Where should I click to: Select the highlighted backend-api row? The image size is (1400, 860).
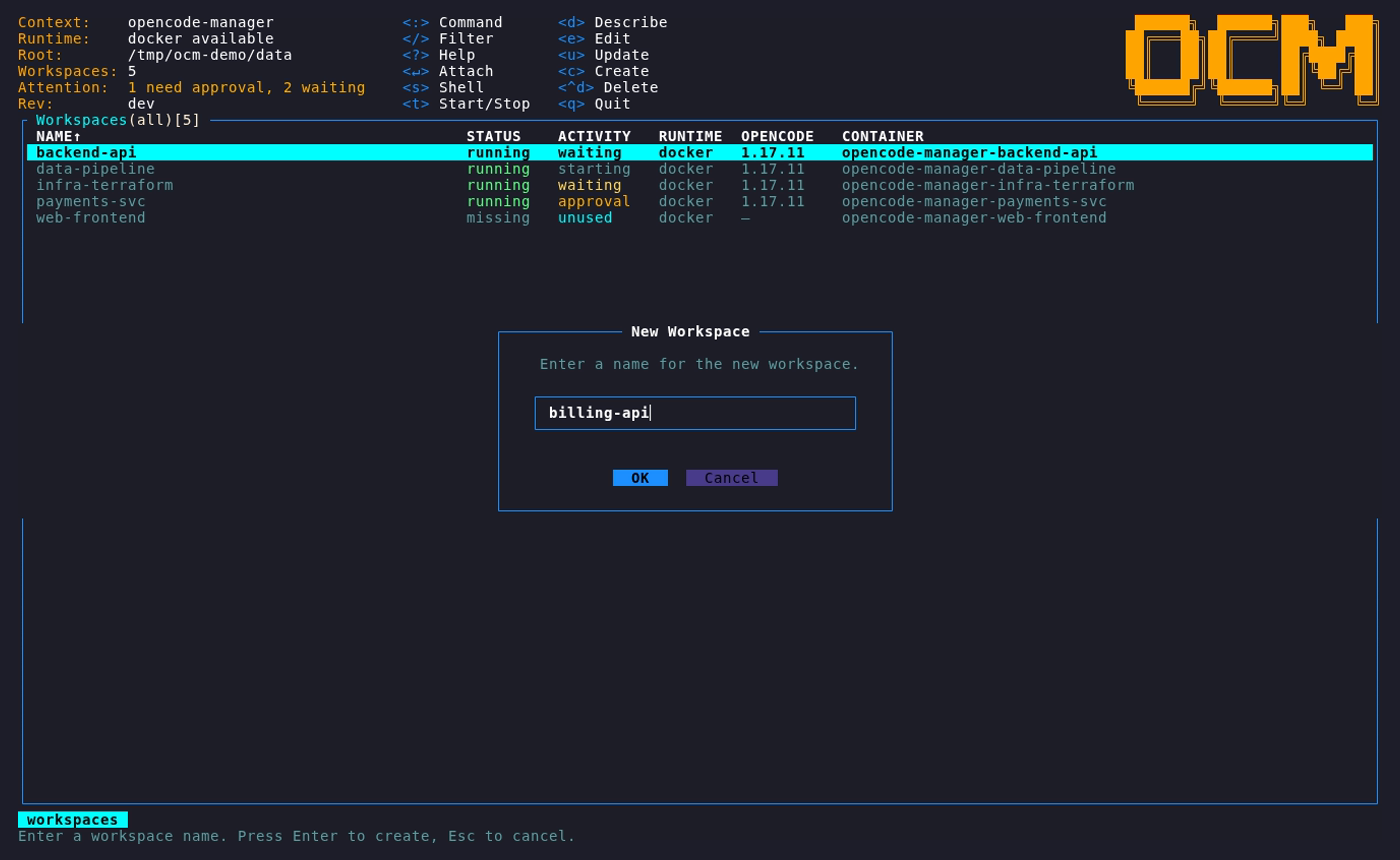(700, 153)
